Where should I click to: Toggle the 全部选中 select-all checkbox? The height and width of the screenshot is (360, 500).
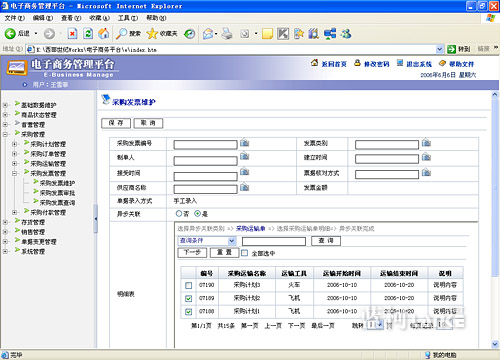click(x=244, y=253)
